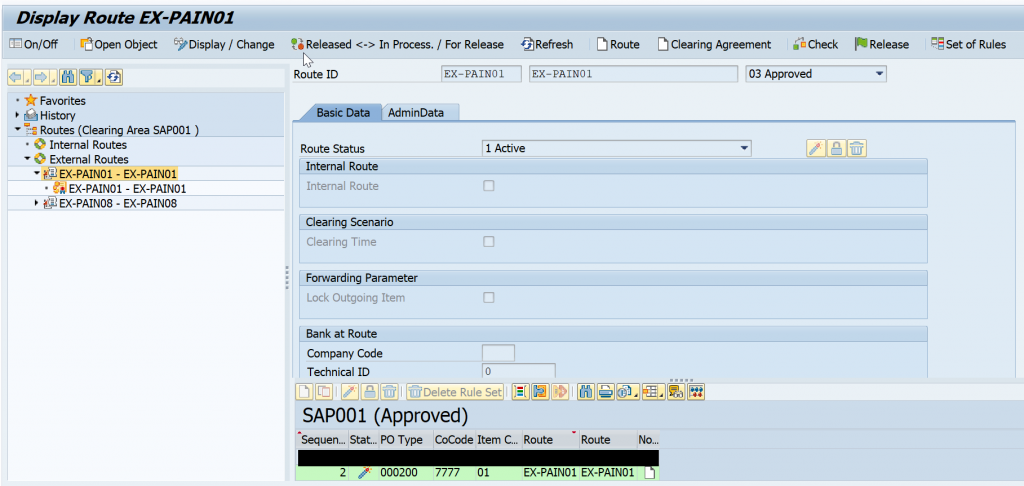Collapse the External Routes node
The image size is (1024, 486).
click(27, 159)
